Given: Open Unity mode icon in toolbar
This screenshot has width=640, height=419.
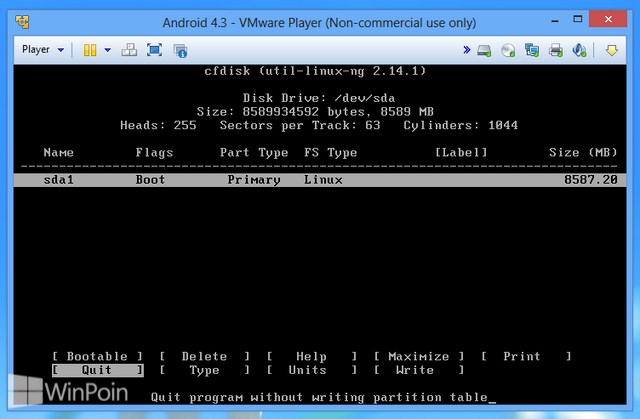Looking at the screenshot, I should pyautogui.click(x=180, y=51).
